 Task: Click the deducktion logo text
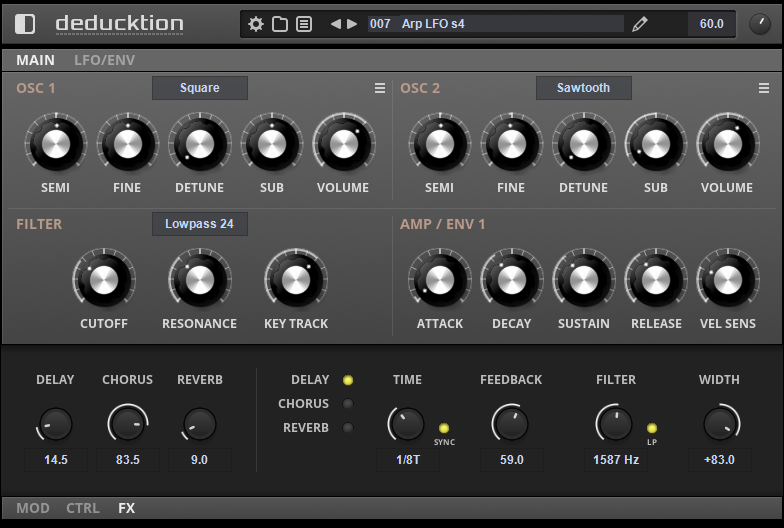click(120, 24)
